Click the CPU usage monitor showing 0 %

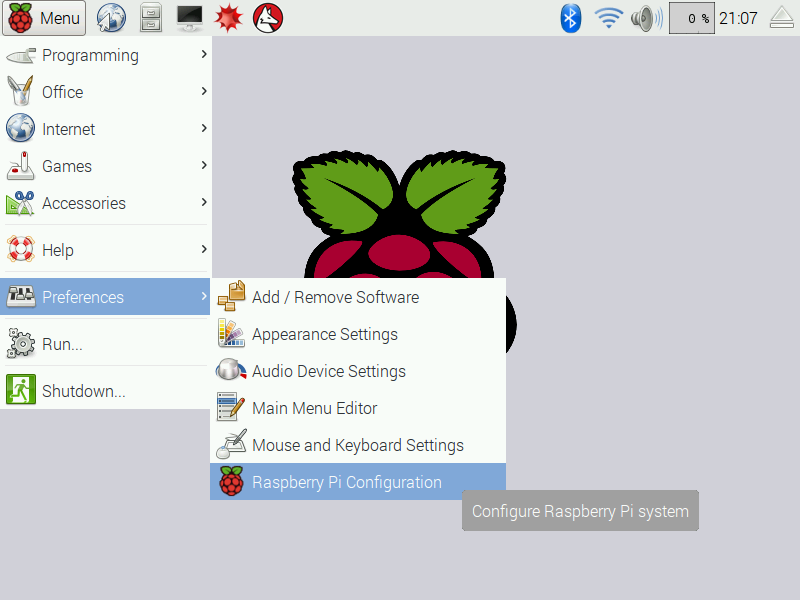(x=691, y=18)
